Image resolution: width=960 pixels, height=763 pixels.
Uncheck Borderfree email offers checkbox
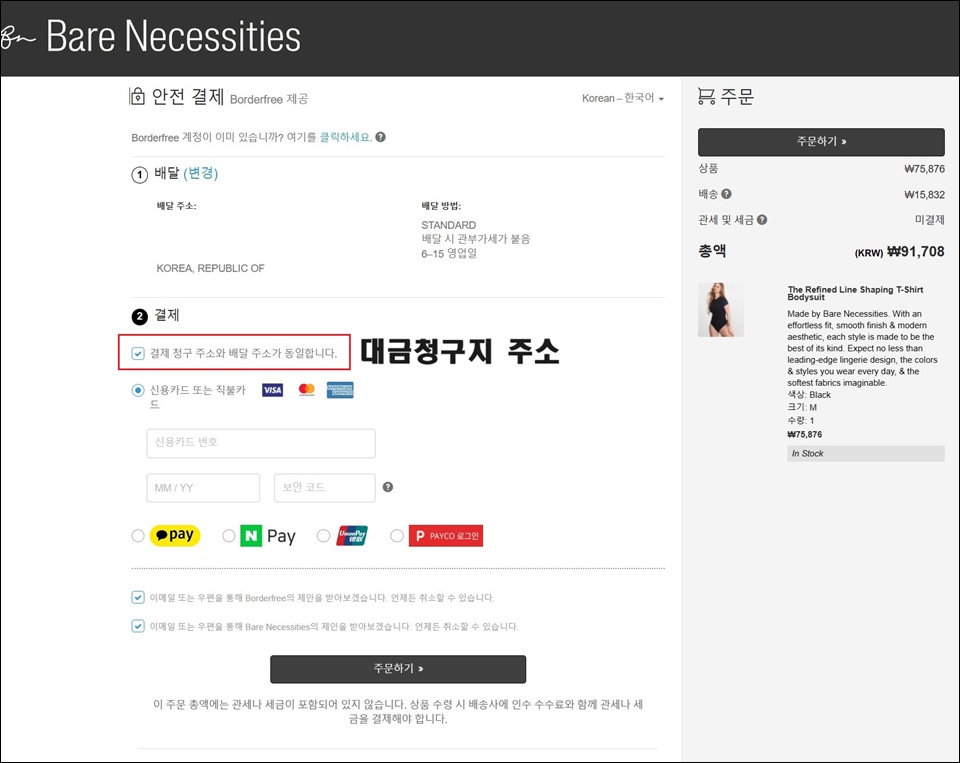pyautogui.click(x=138, y=598)
